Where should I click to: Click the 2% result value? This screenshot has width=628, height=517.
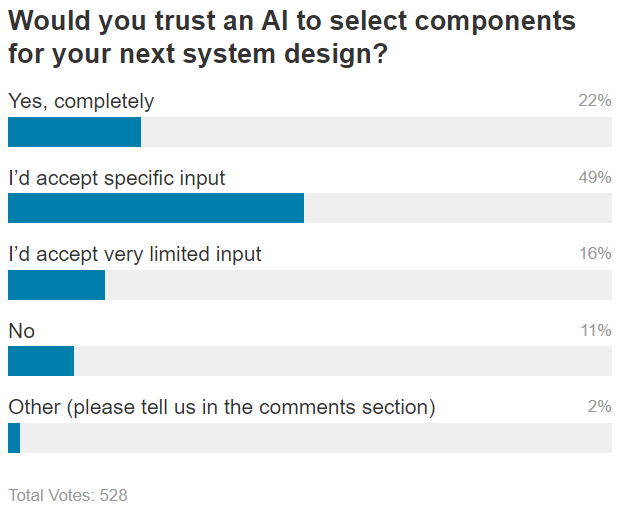(599, 407)
